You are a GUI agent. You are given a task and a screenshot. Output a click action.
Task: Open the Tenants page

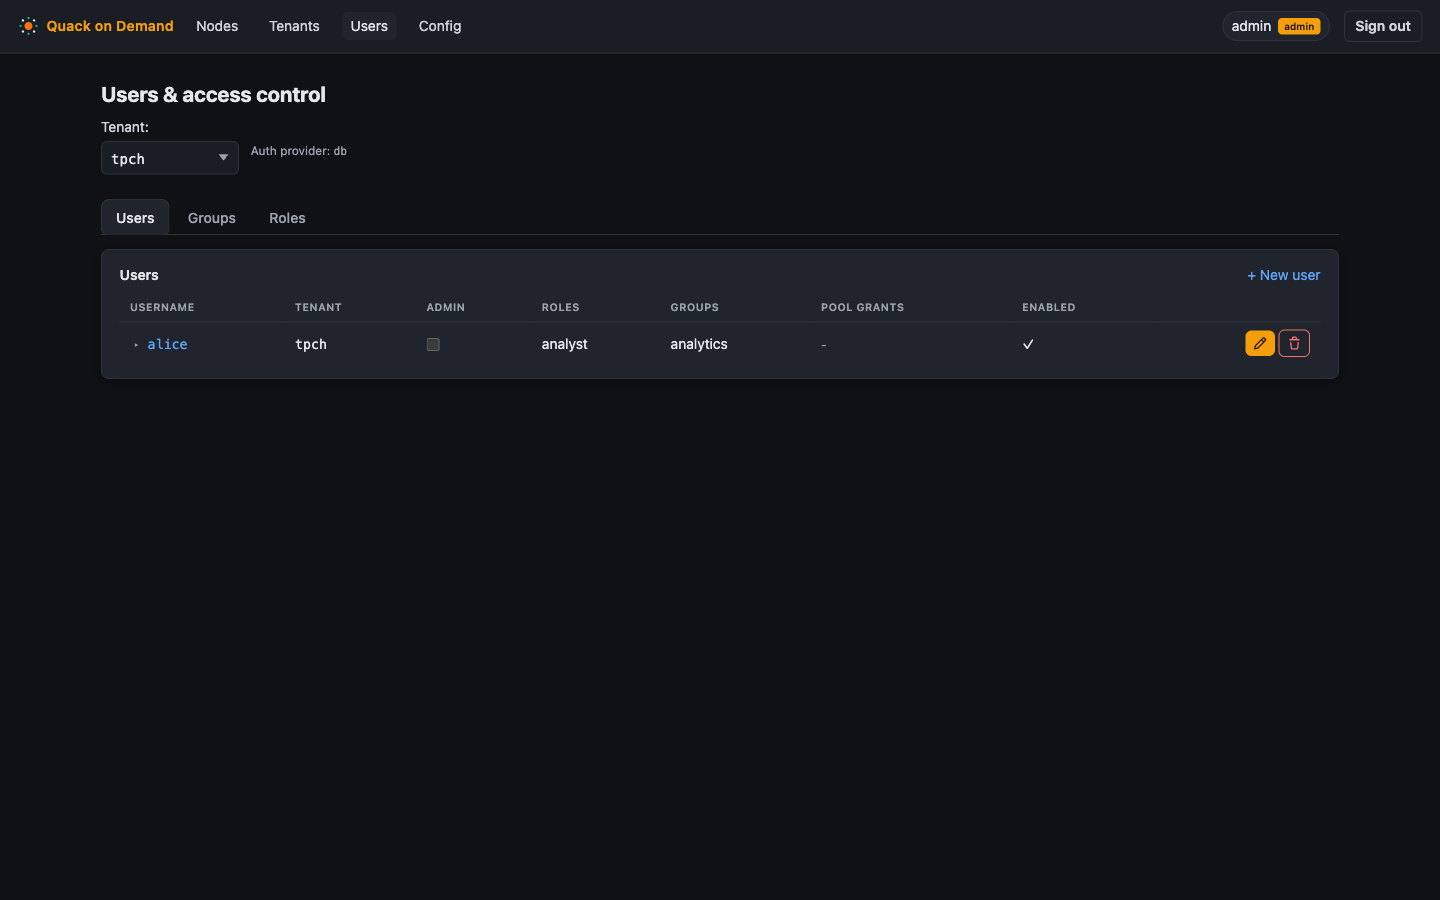tap(294, 26)
